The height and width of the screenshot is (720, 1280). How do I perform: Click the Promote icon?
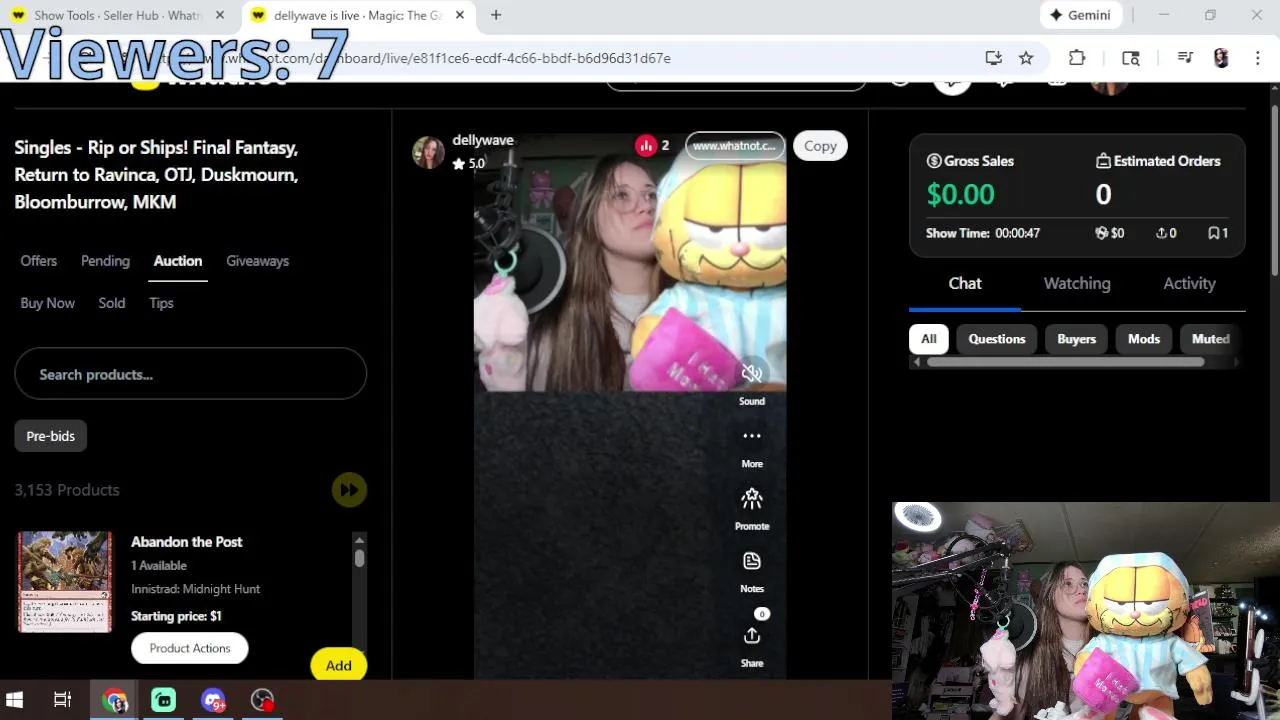point(752,498)
